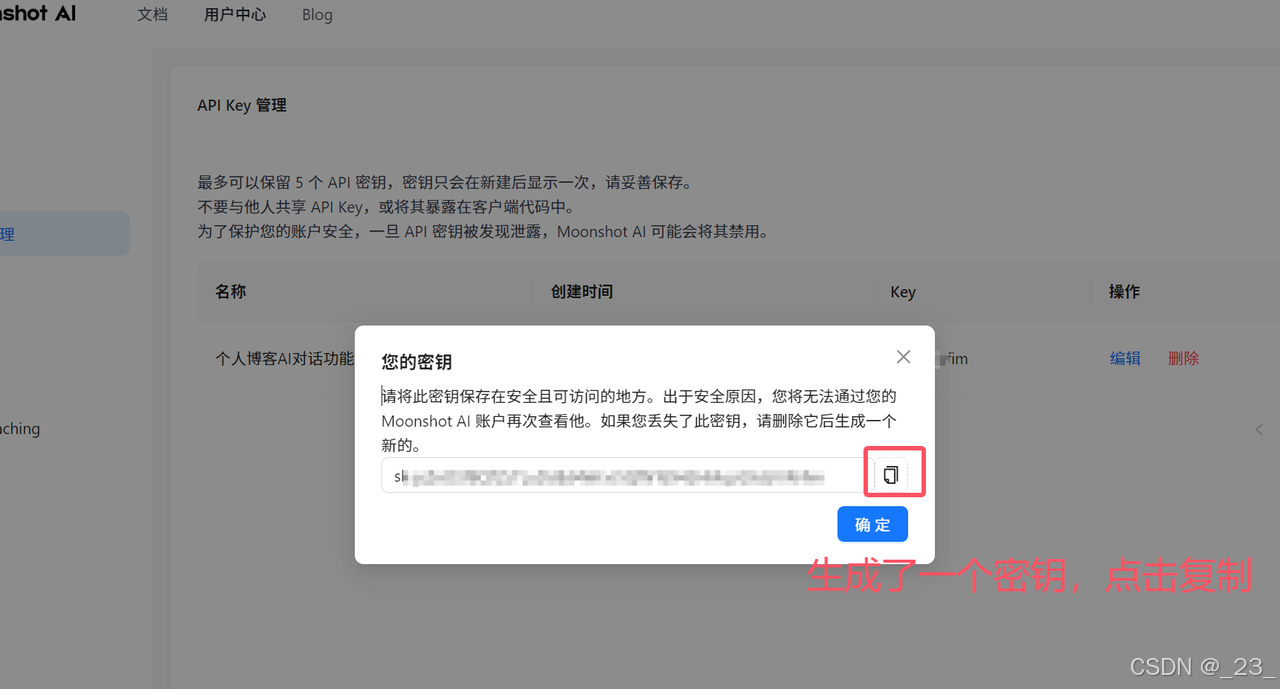This screenshot has height=689, width=1280.
Task: Open the 用户中心 menu item
Action: [234, 14]
